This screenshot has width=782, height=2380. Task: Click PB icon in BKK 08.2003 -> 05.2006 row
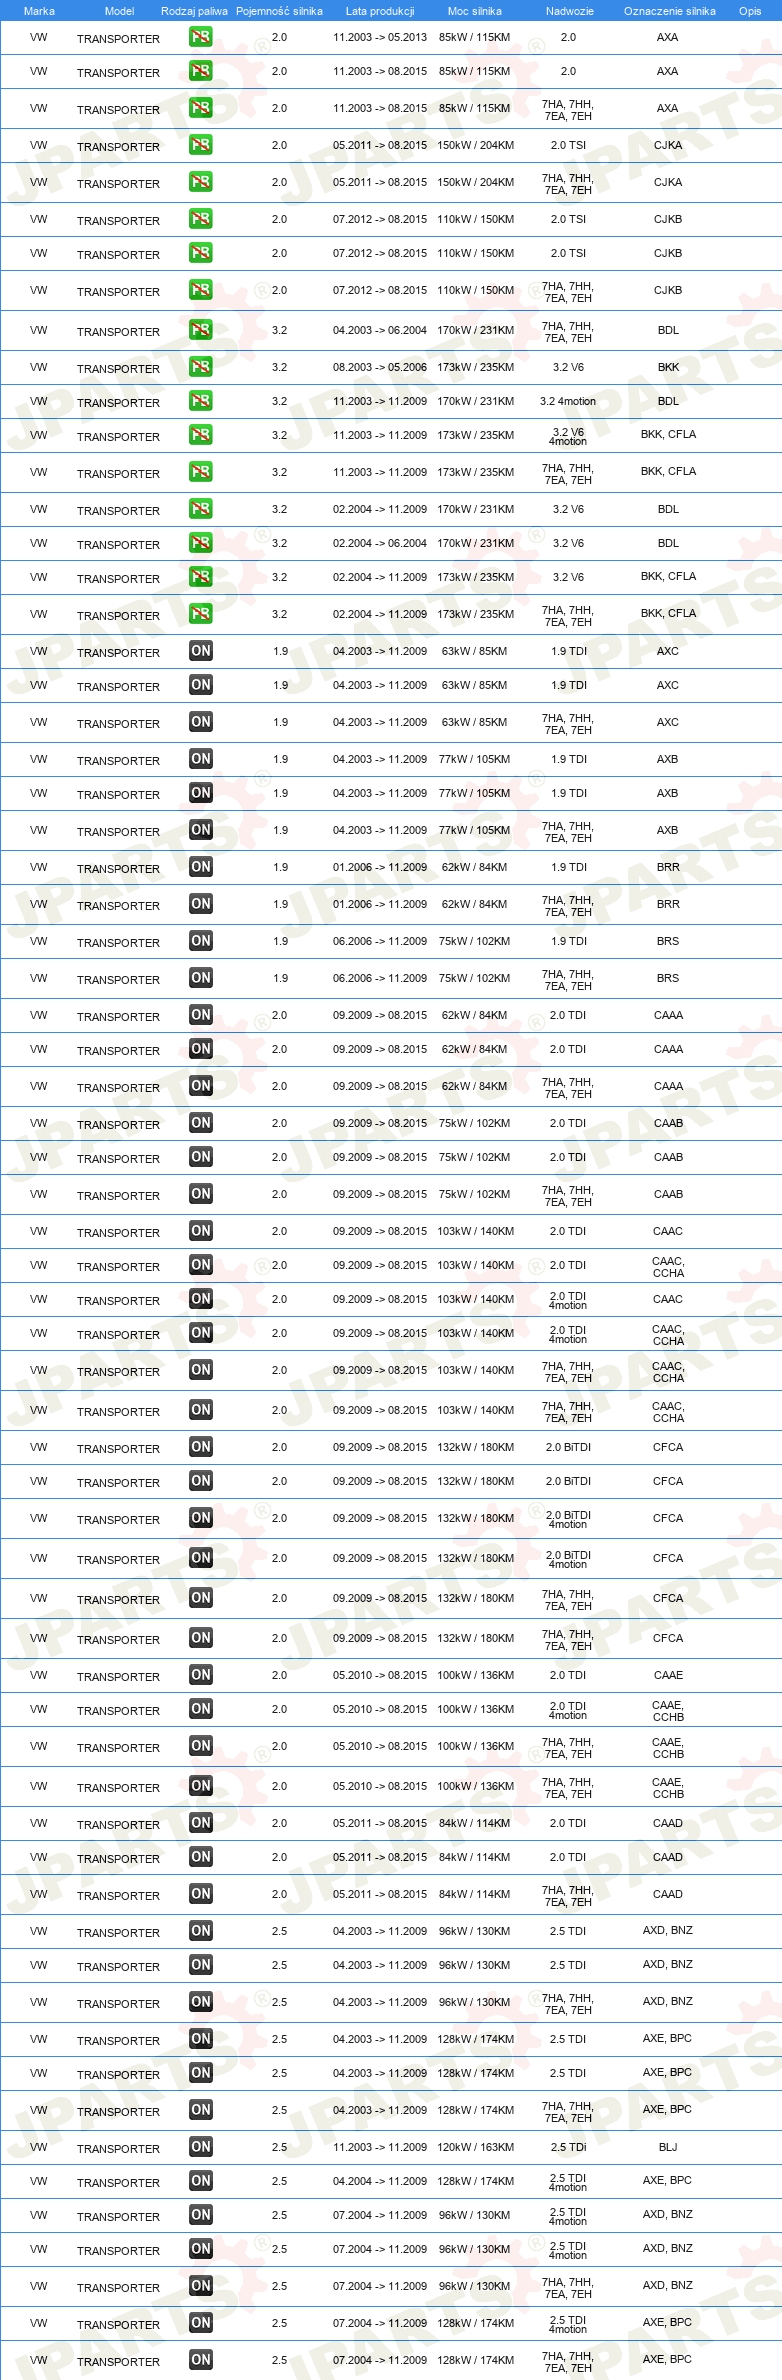[x=200, y=367]
